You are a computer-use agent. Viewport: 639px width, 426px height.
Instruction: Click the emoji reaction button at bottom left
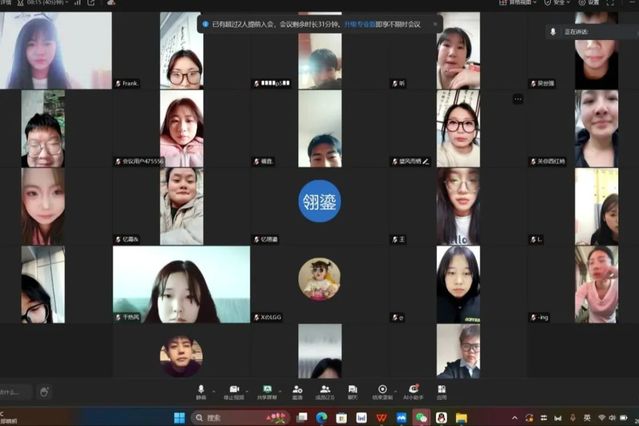tap(44, 392)
